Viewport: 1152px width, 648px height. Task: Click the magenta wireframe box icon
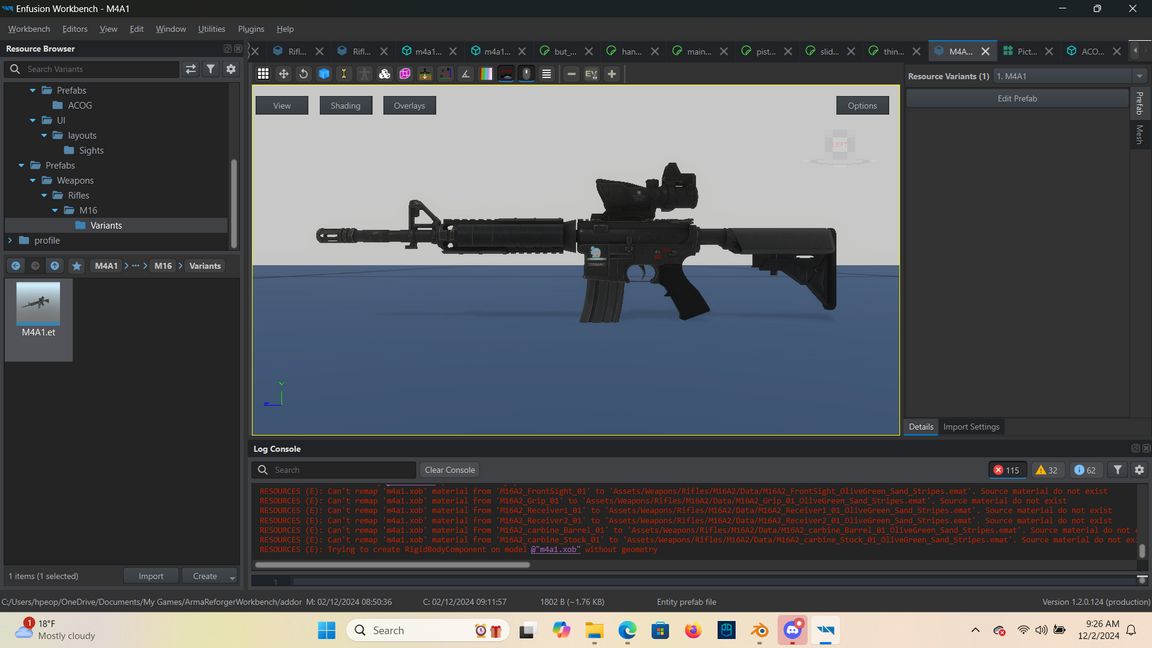point(405,74)
